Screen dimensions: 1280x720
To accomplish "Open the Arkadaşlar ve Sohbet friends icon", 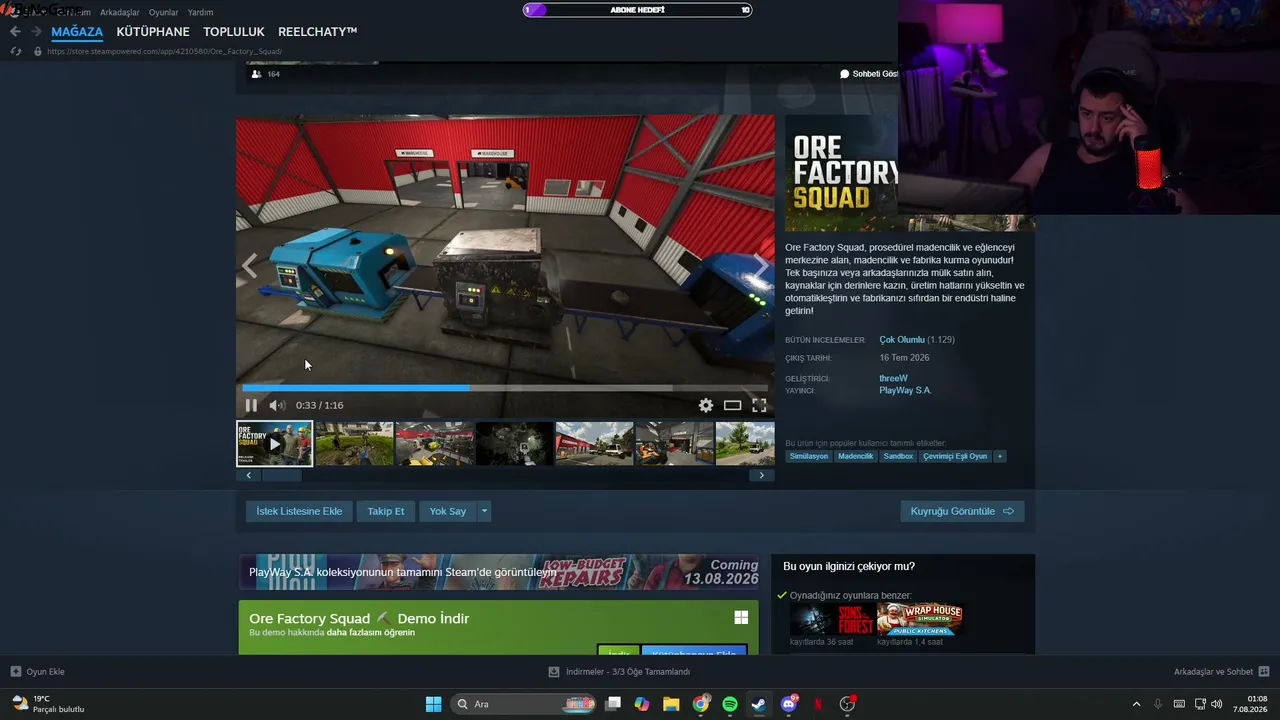I will [1264, 672].
